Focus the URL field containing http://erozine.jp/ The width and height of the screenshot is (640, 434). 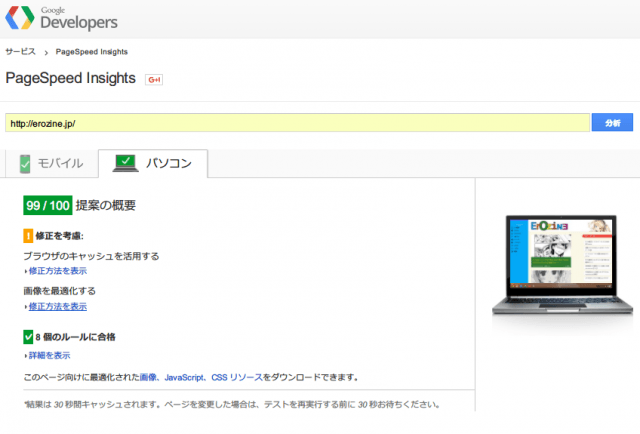[297, 123]
